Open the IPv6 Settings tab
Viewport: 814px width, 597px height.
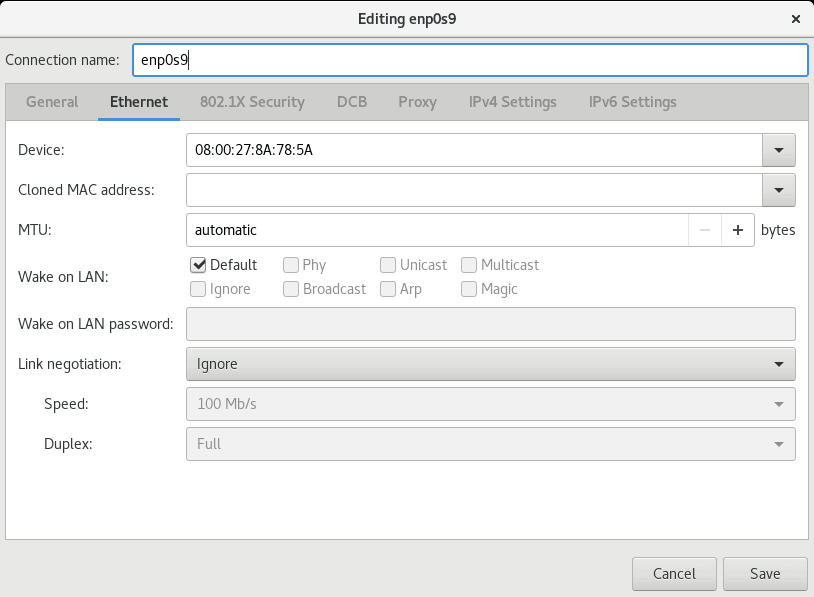coord(633,102)
